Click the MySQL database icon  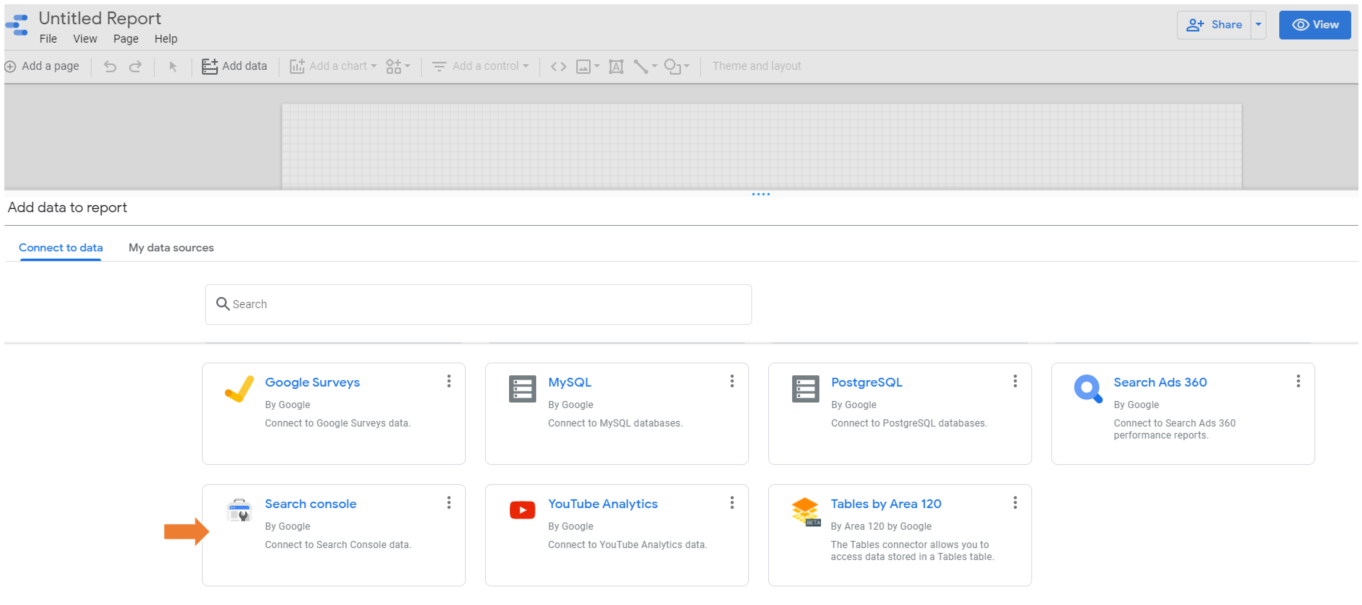[522, 389]
